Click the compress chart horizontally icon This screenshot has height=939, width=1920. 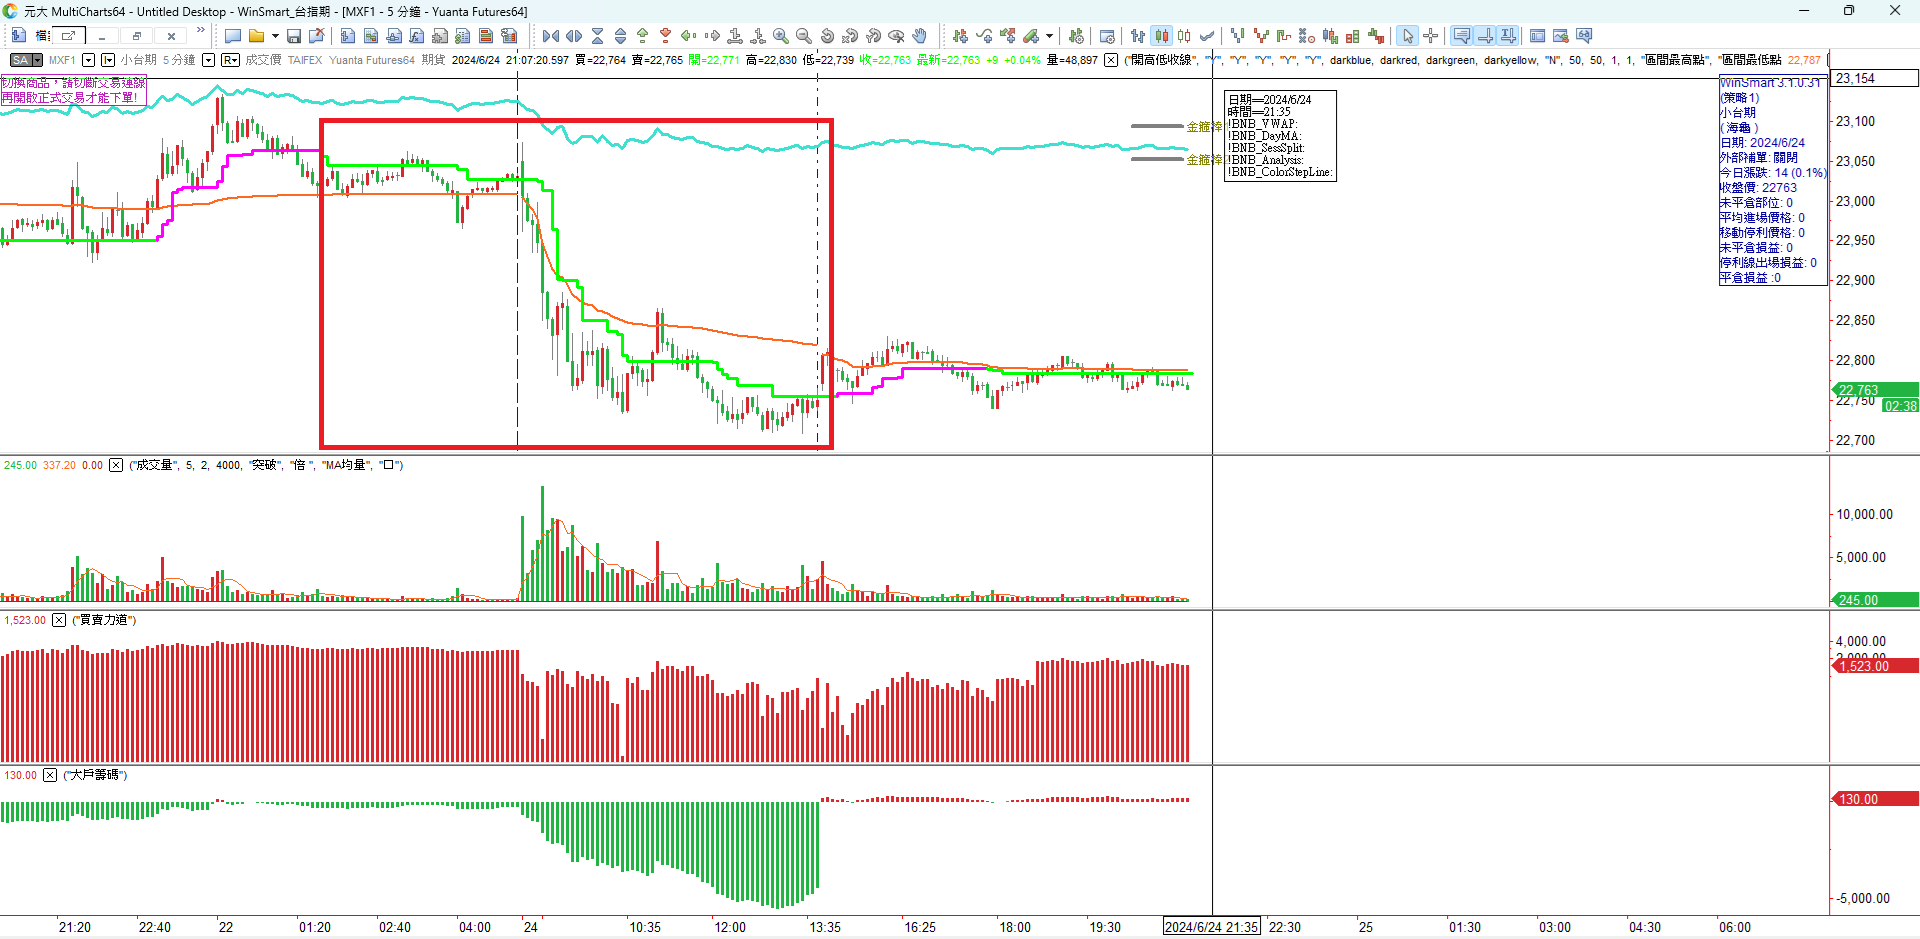pyautogui.click(x=551, y=36)
